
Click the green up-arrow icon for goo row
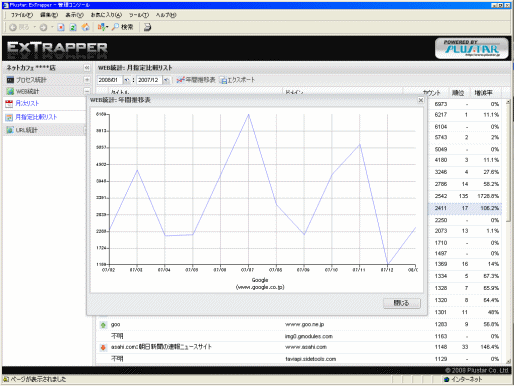[x=103, y=325]
